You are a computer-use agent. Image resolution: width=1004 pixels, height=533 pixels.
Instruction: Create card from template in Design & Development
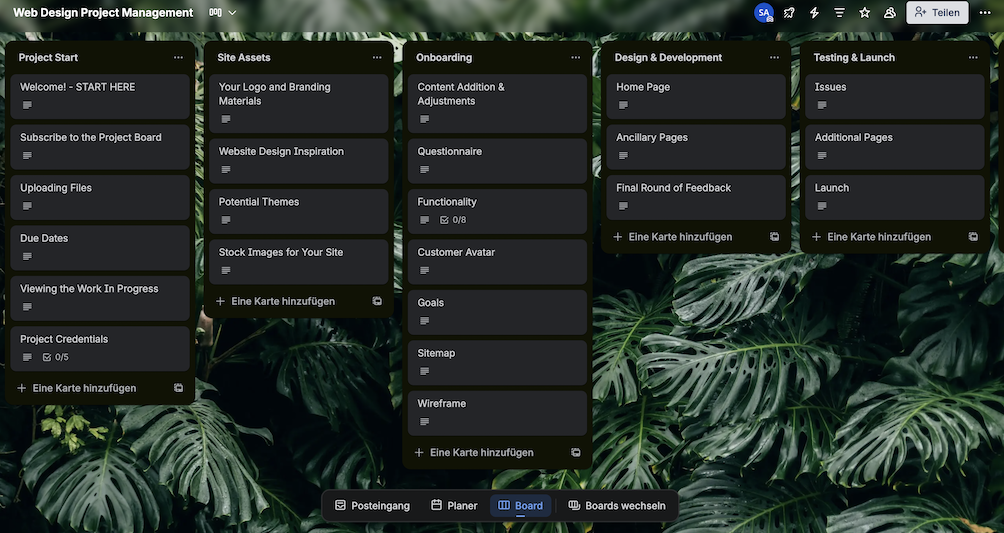click(774, 236)
